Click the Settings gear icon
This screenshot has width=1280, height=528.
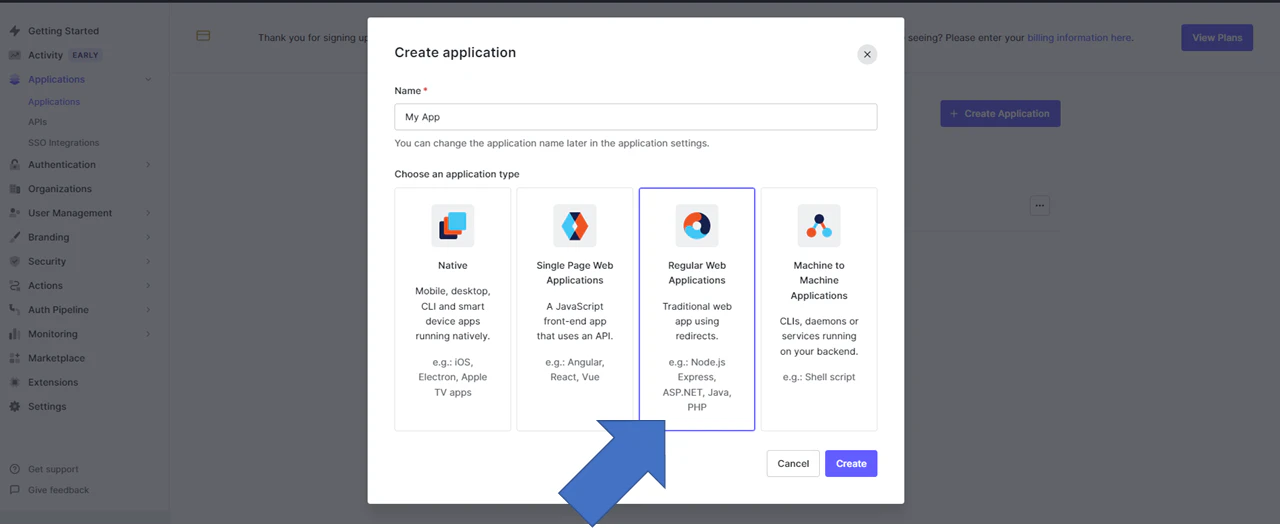(x=14, y=407)
